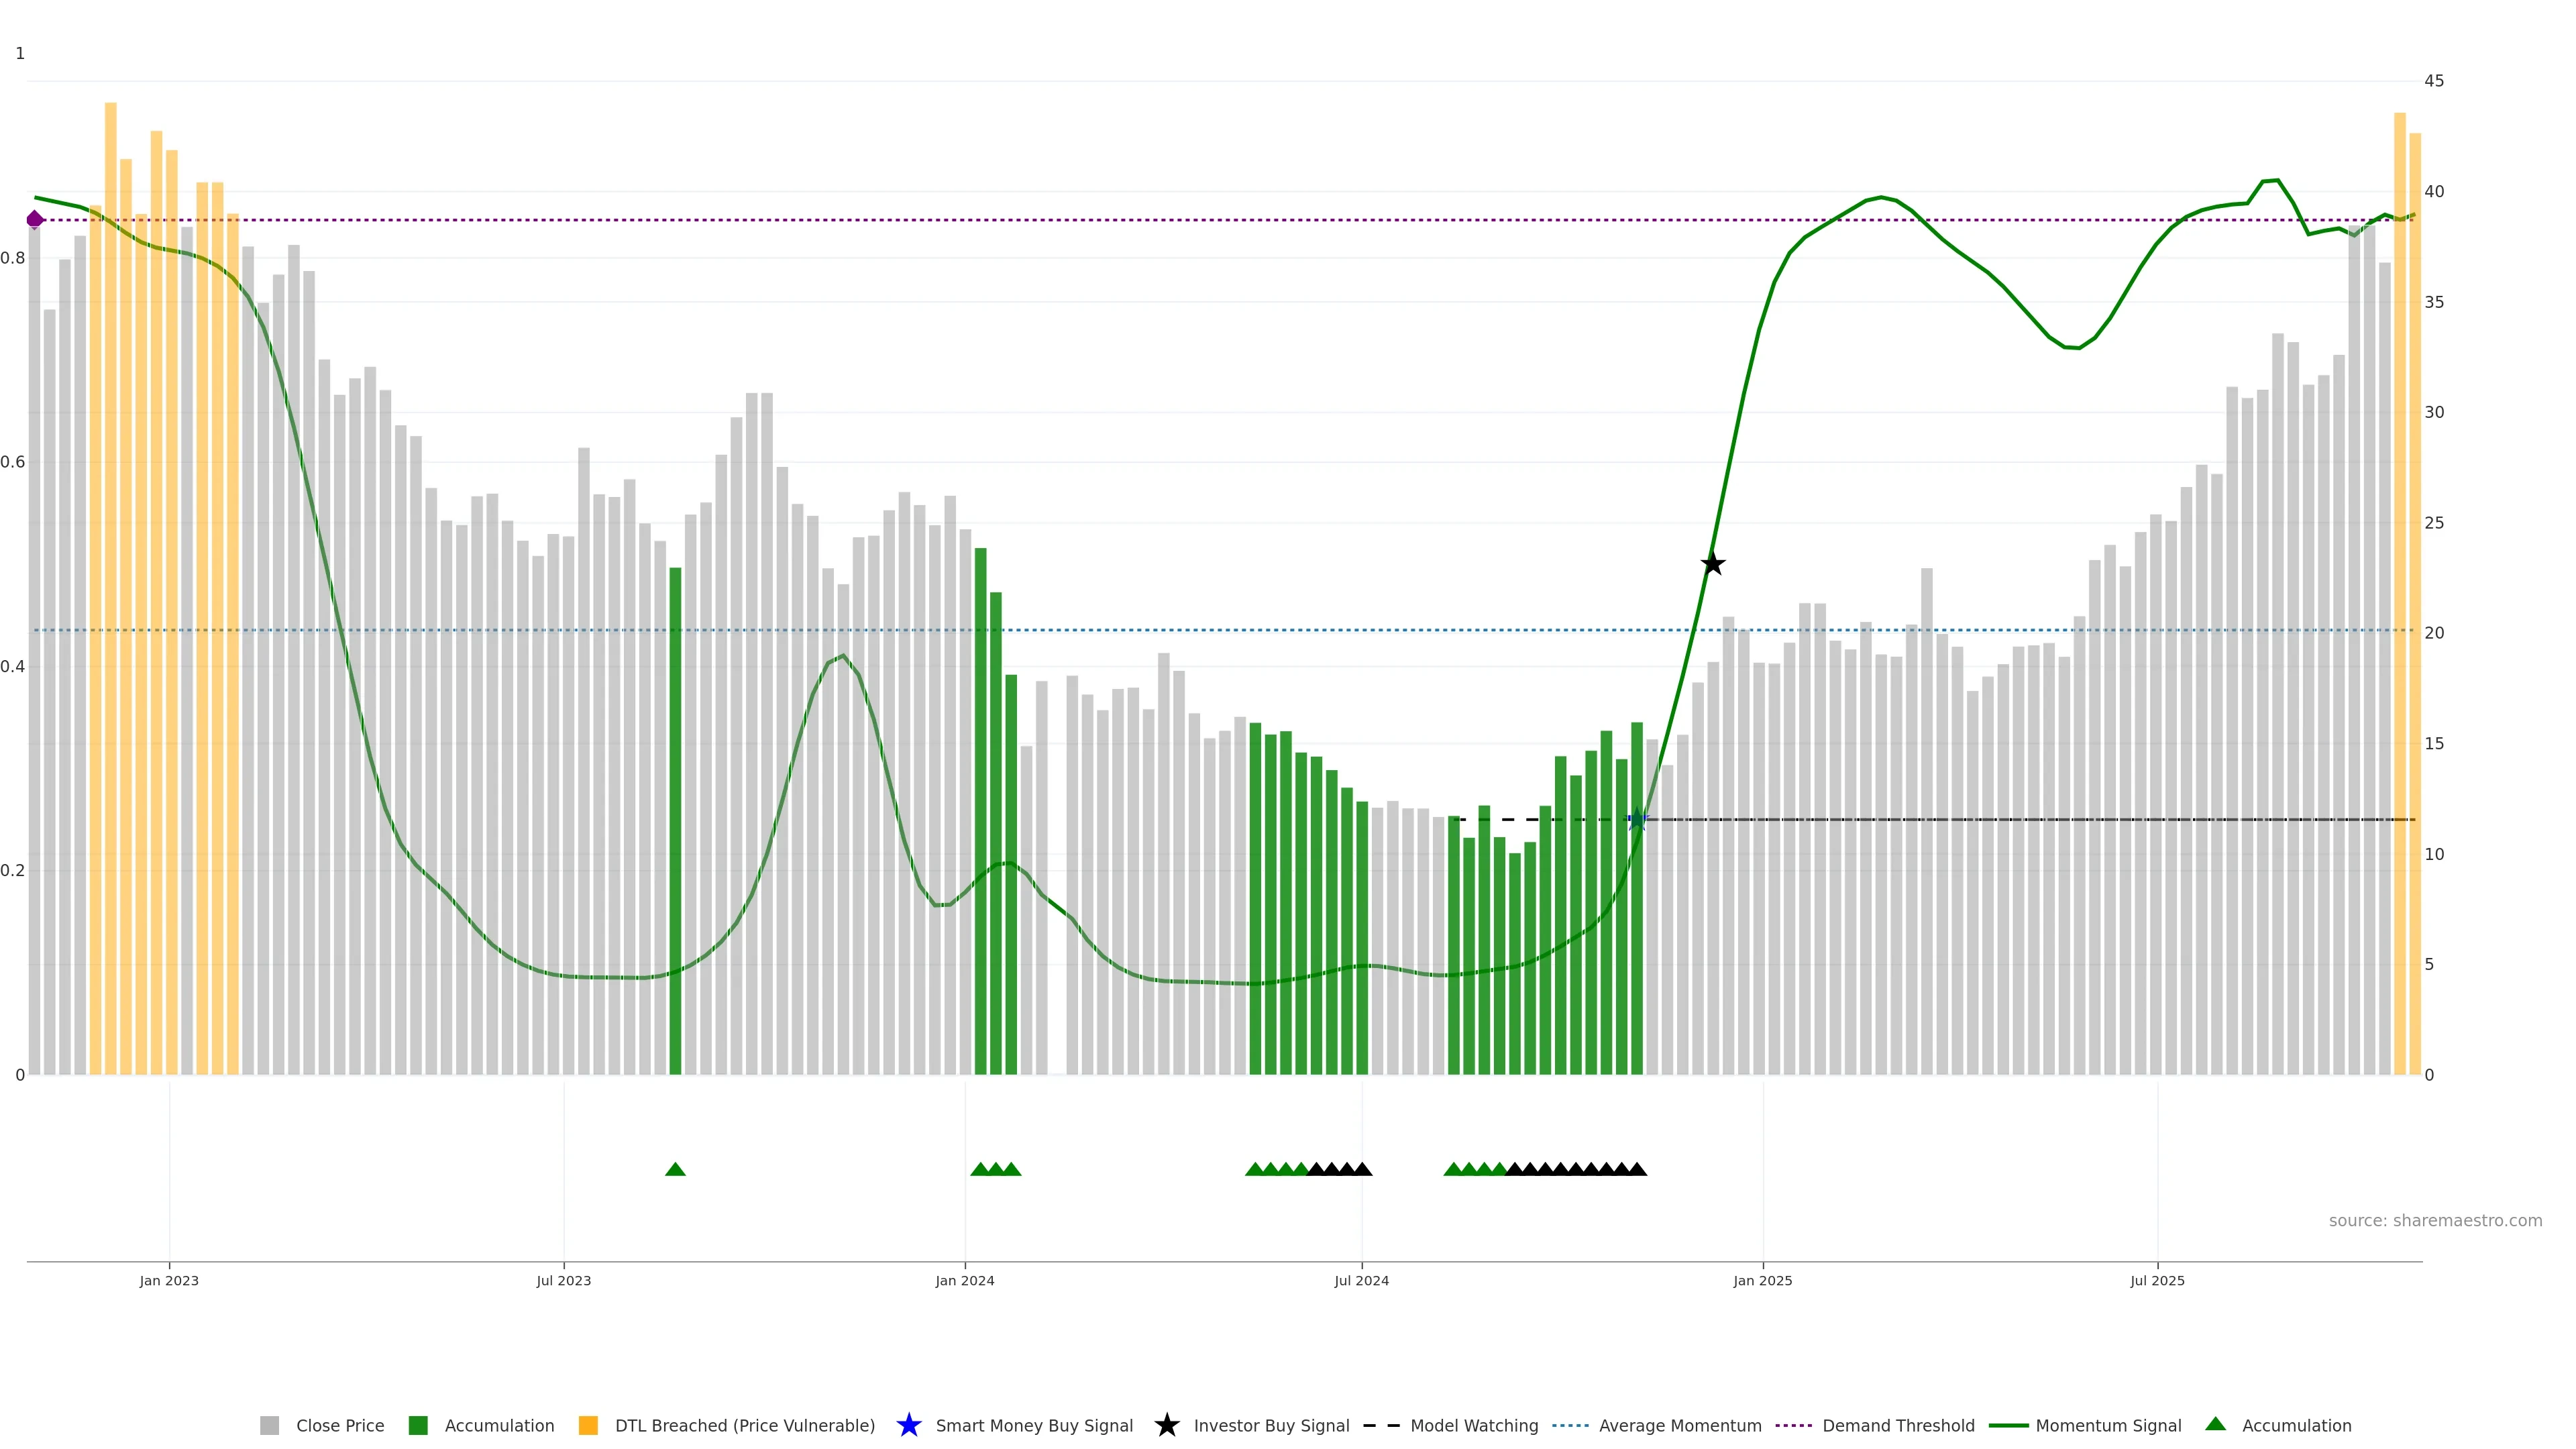Toggle Close Price series in legend
Screen dimensions: 2576x1449
click(340, 1425)
